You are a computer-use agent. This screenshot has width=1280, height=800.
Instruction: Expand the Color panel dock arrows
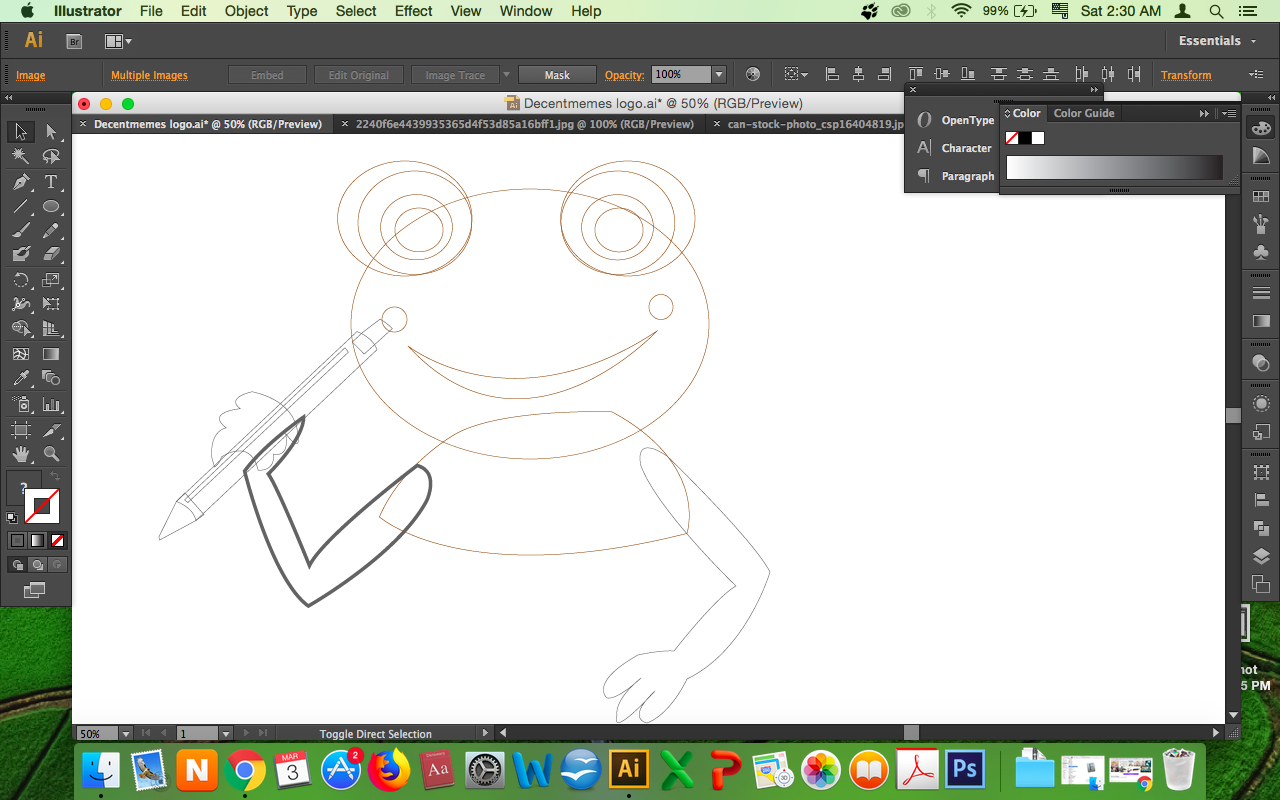pos(1205,113)
